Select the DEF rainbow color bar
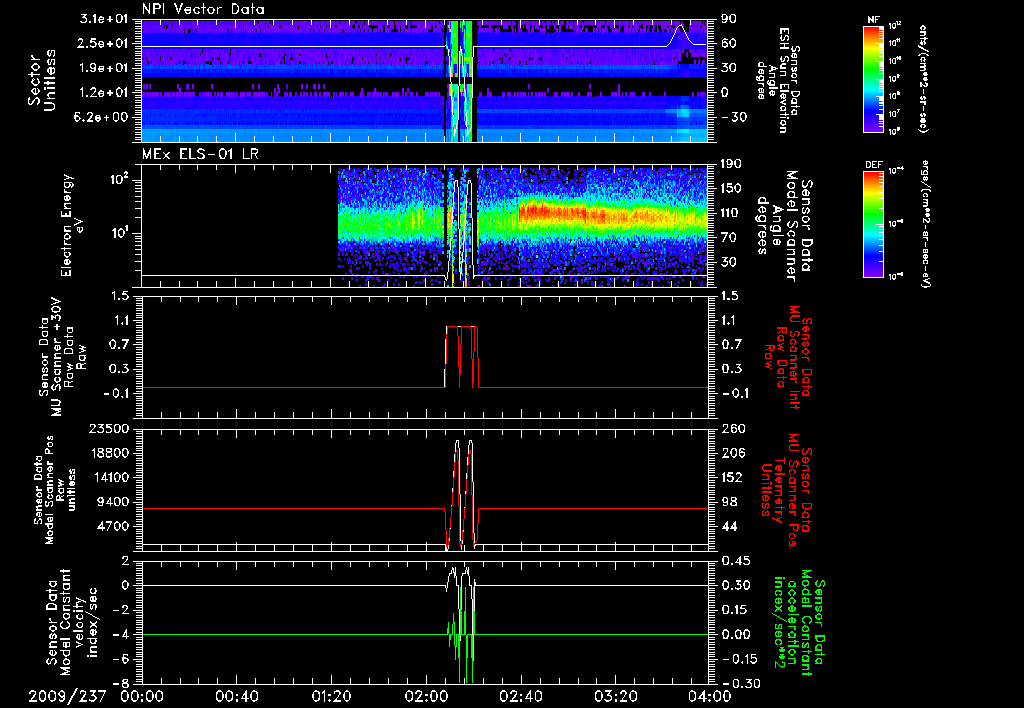The width and height of the screenshot is (1024, 708). (x=874, y=224)
